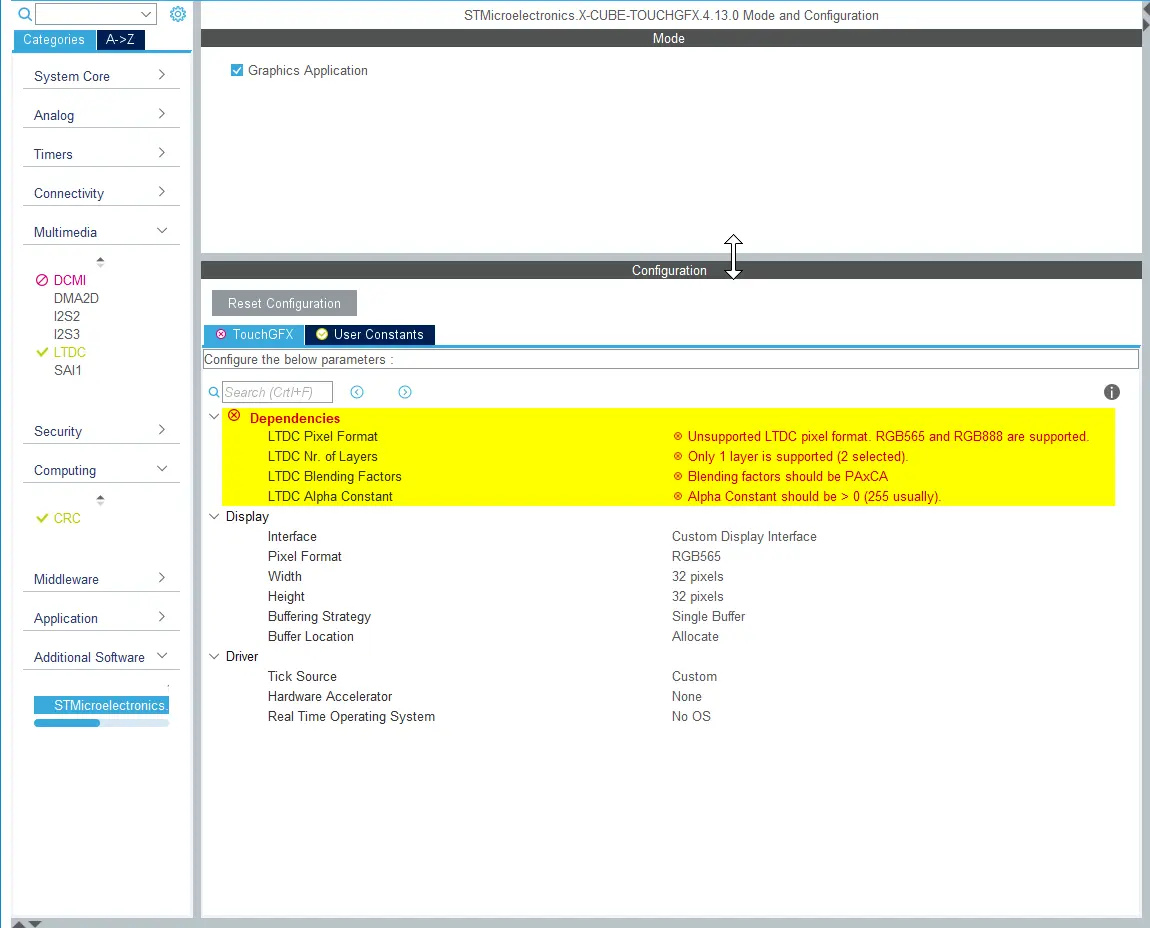
Task: Click the parameter search magnifier icon
Action: (x=214, y=392)
